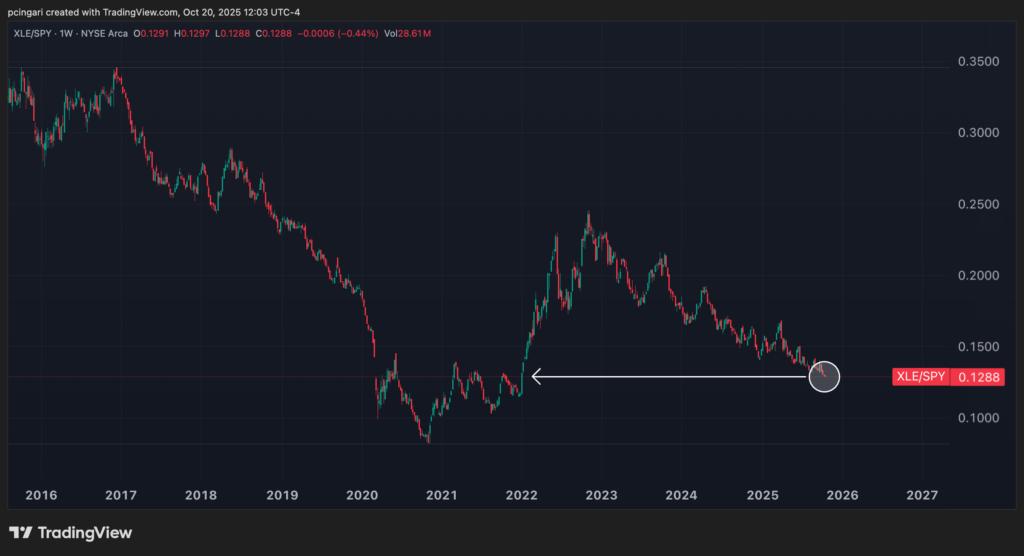Click the white circle annotation on chart
The height and width of the screenshot is (556, 1024).
823,377
